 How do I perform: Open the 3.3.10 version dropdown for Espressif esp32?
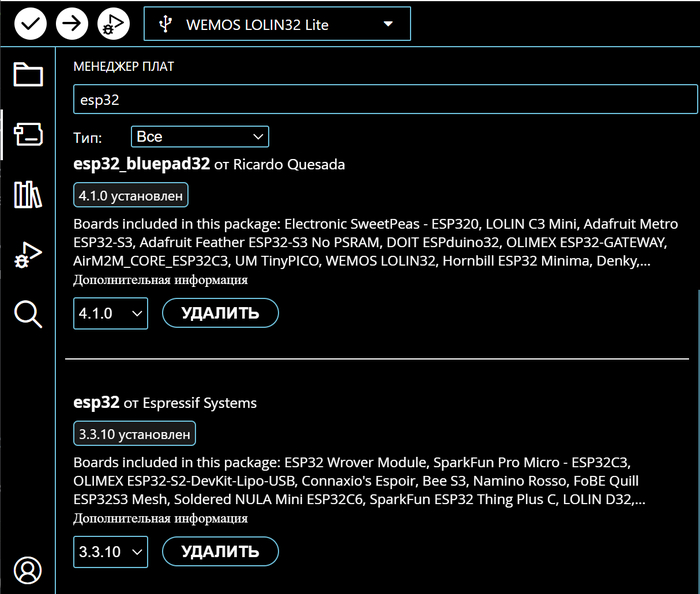[x=111, y=552]
